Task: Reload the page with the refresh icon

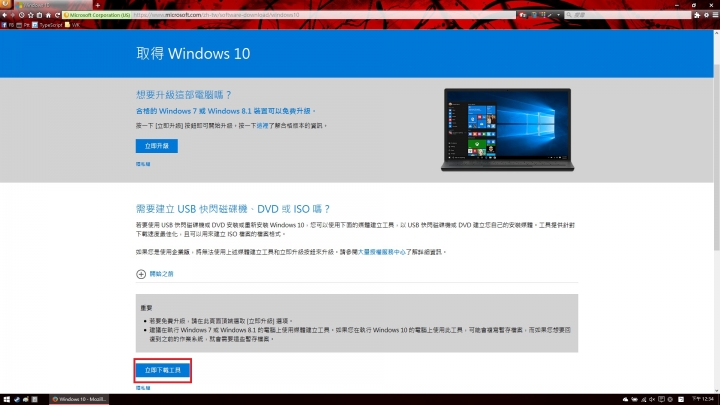Action: pyautogui.click(x=57, y=15)
